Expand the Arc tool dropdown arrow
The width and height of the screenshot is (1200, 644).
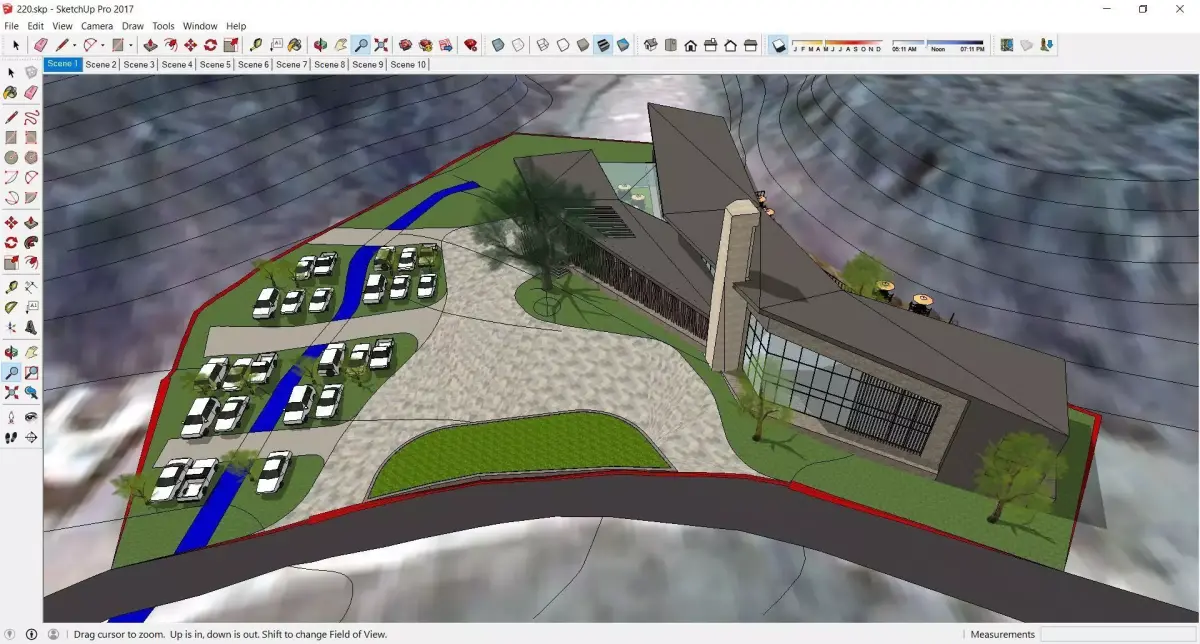(x=103, y=45)
